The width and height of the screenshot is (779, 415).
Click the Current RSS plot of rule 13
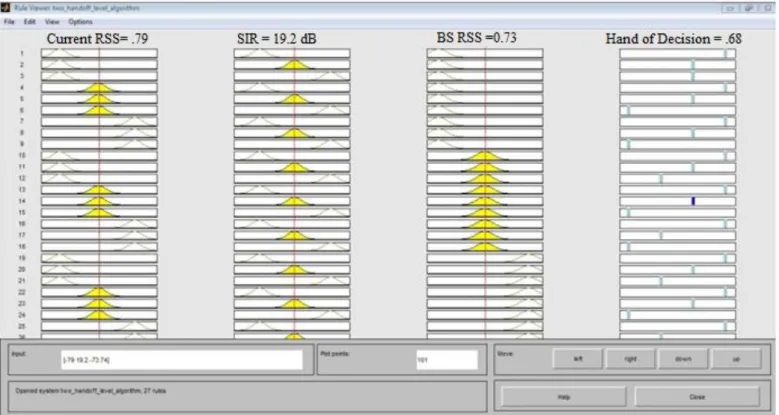99,190
